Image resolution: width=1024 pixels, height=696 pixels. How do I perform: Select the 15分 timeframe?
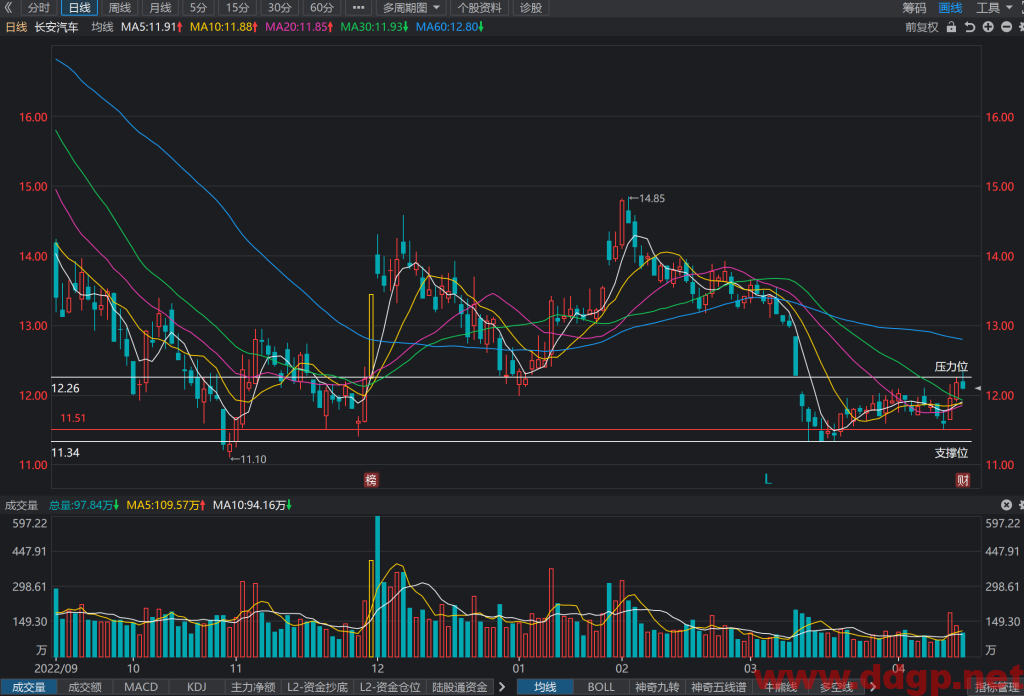(238, 8)
